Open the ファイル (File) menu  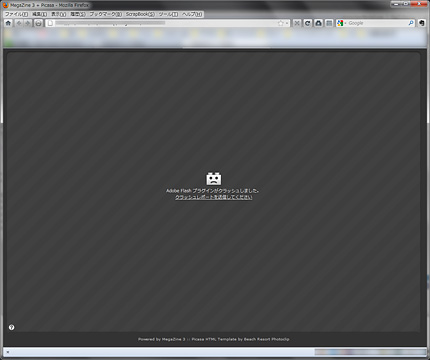coord(16,14)
